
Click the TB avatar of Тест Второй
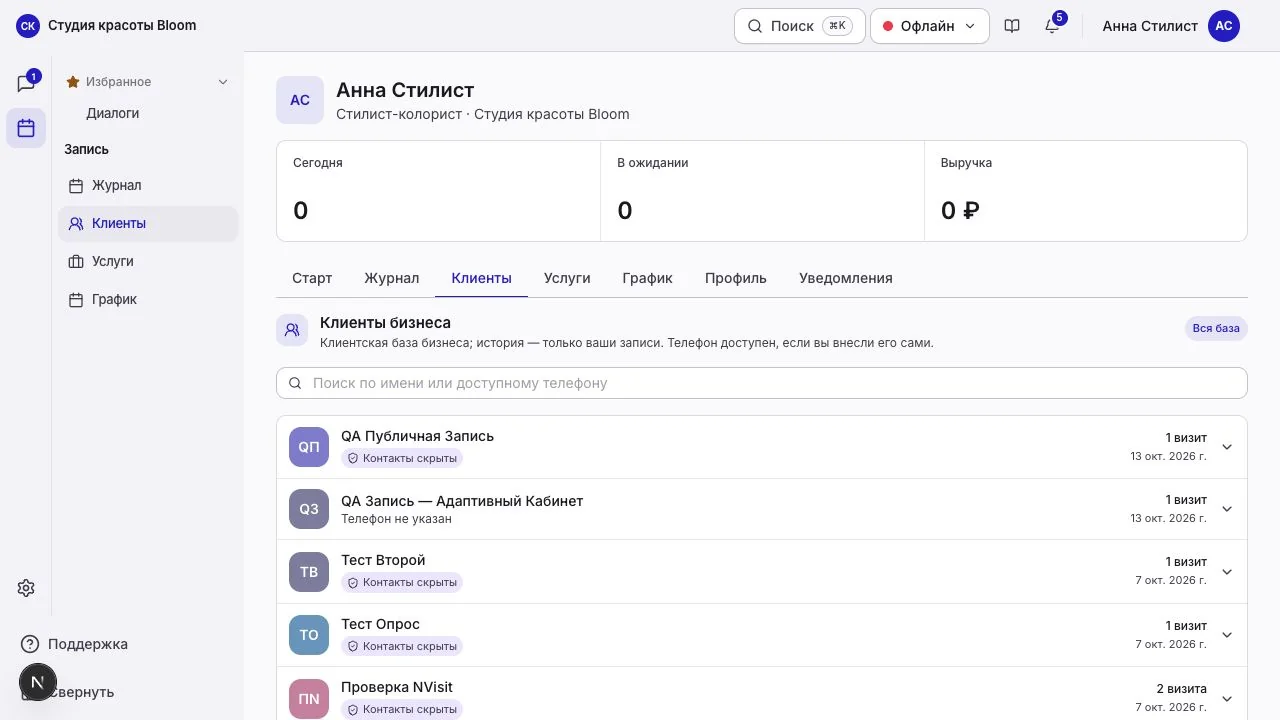coord(309,572)
